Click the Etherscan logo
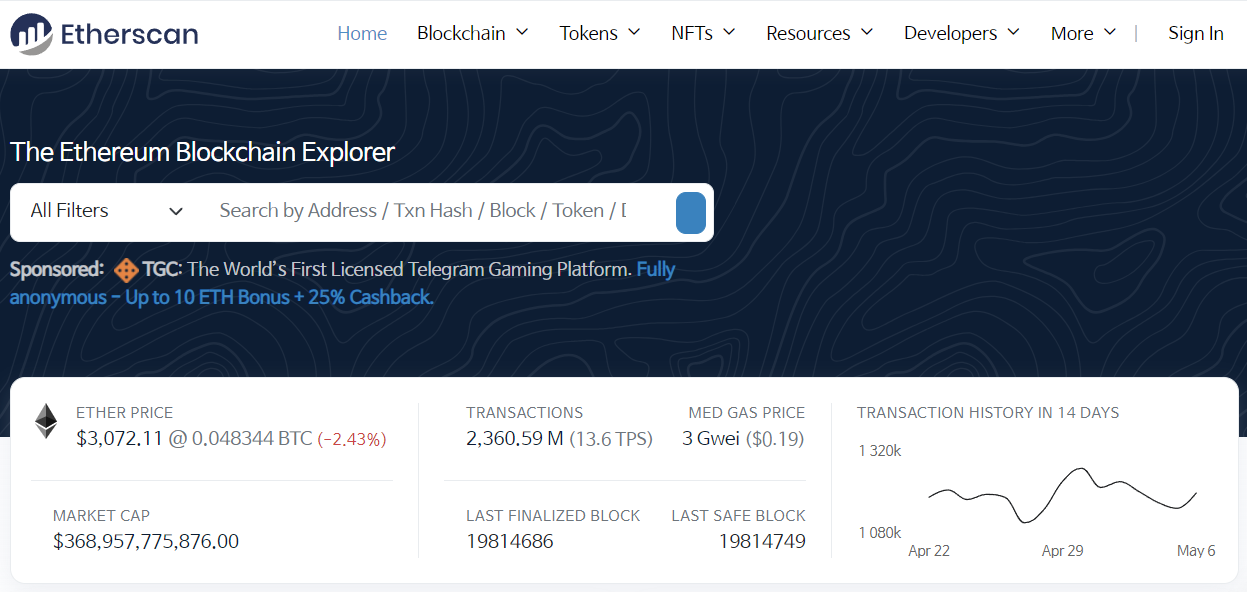1247x592 pixels. tap(104, 34)
